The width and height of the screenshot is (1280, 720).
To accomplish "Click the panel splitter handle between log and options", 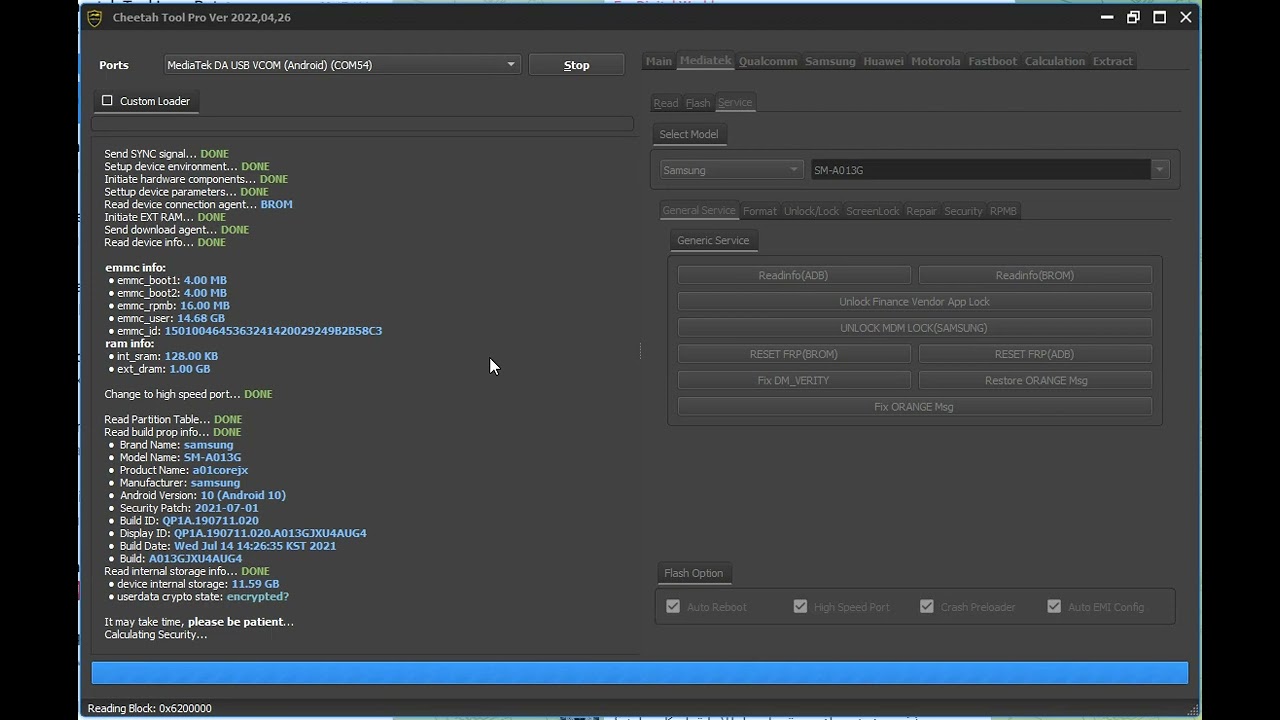I will click(x=641, y=350).
